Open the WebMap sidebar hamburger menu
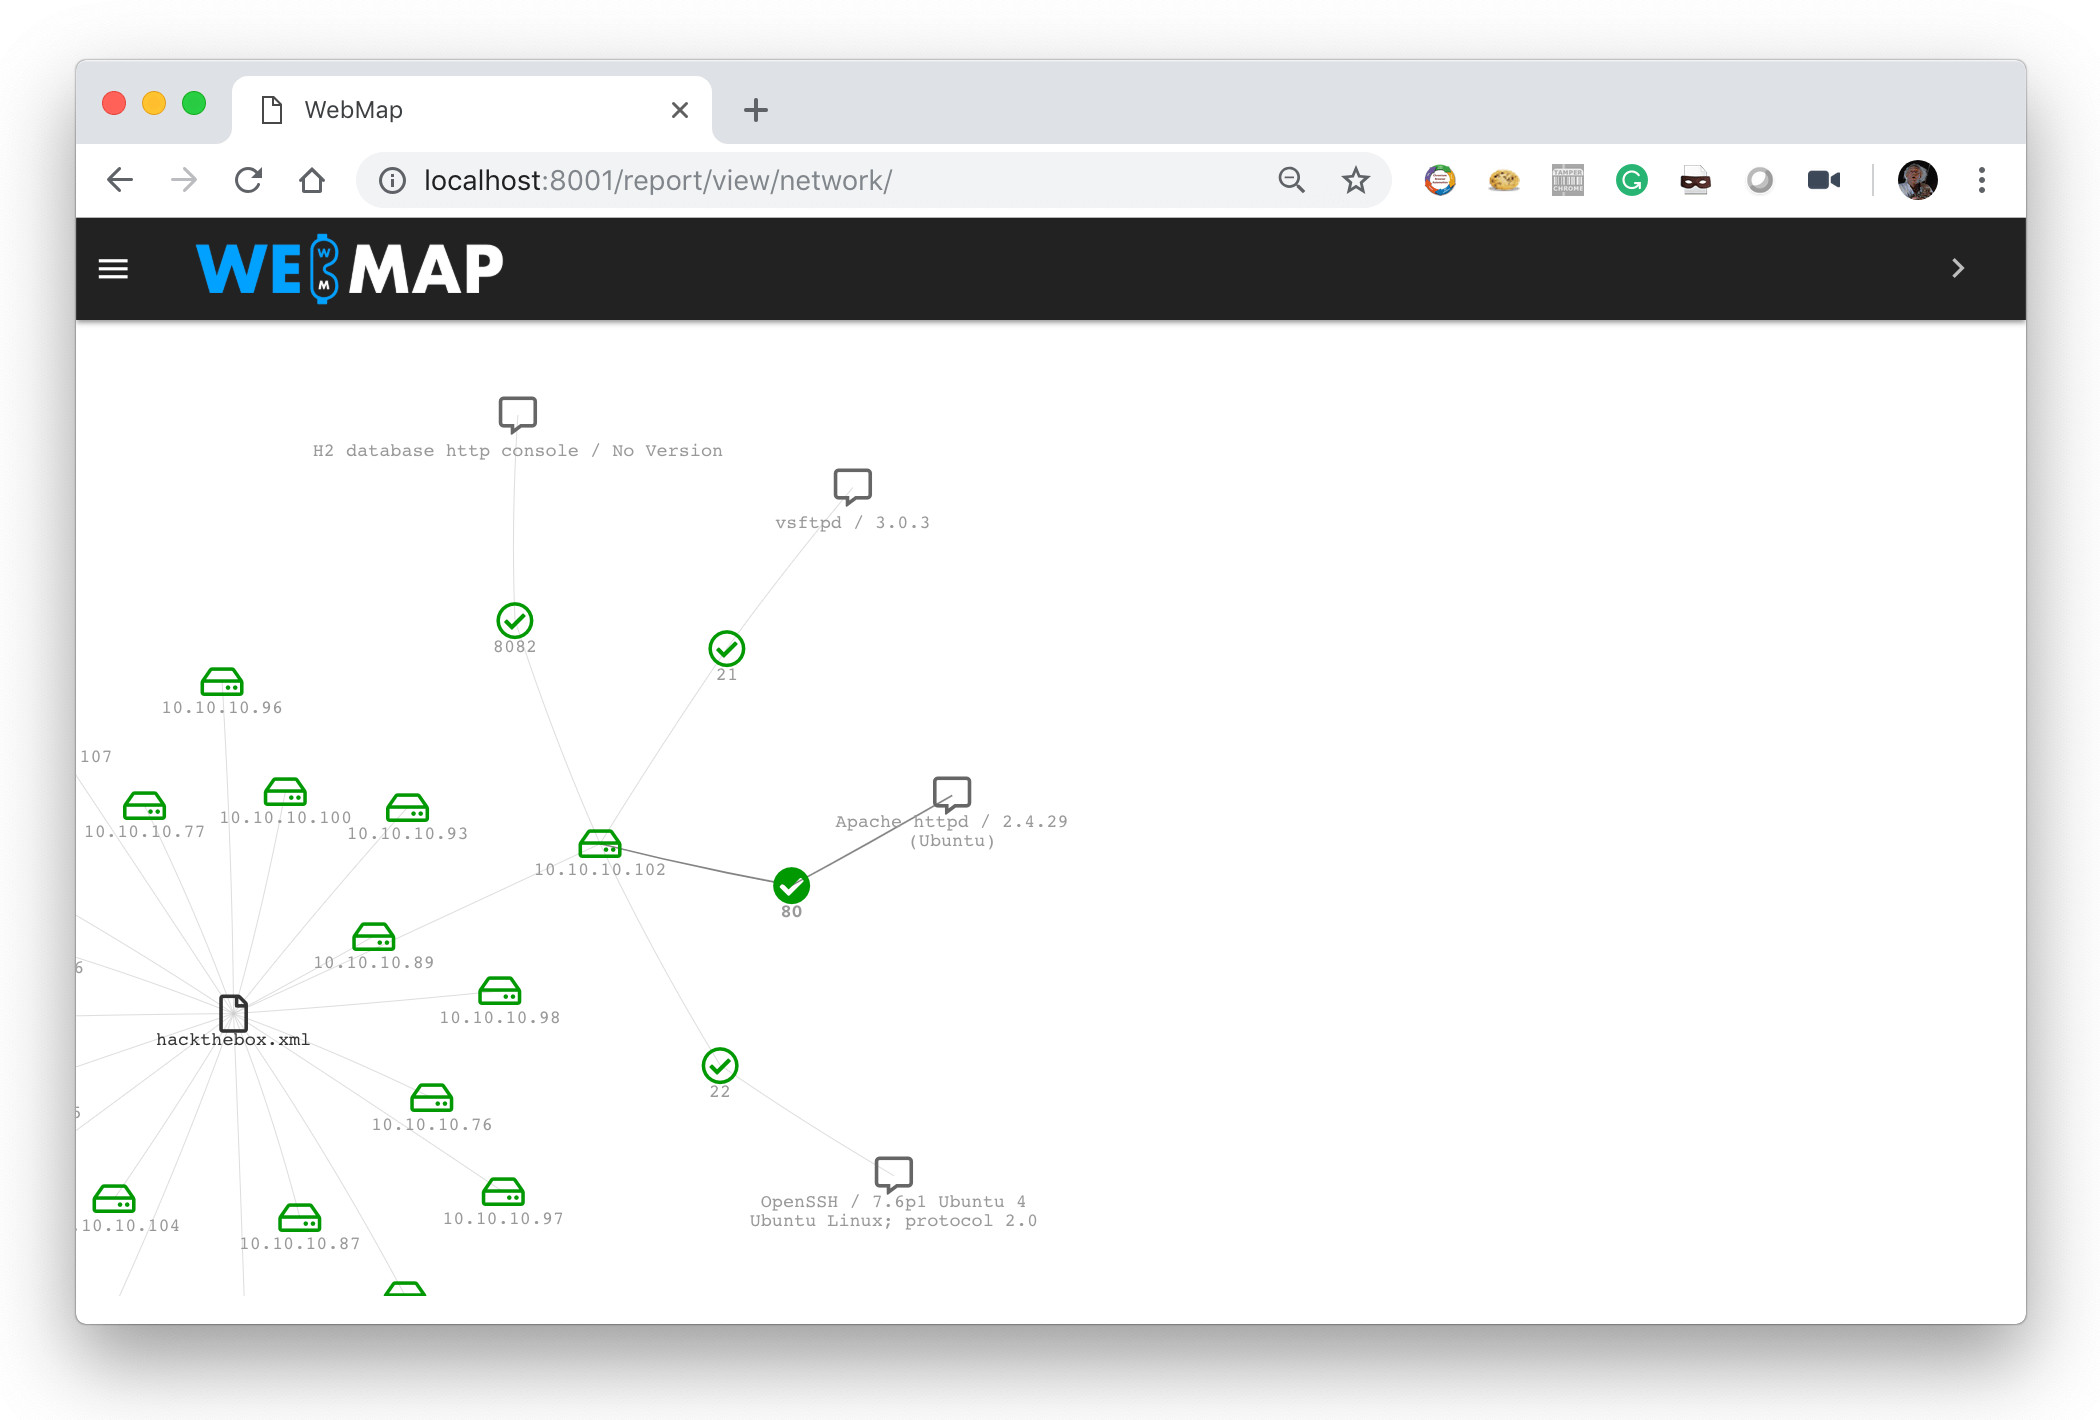Viewport: 2100px width, 1420px height. tap(113, 268)
